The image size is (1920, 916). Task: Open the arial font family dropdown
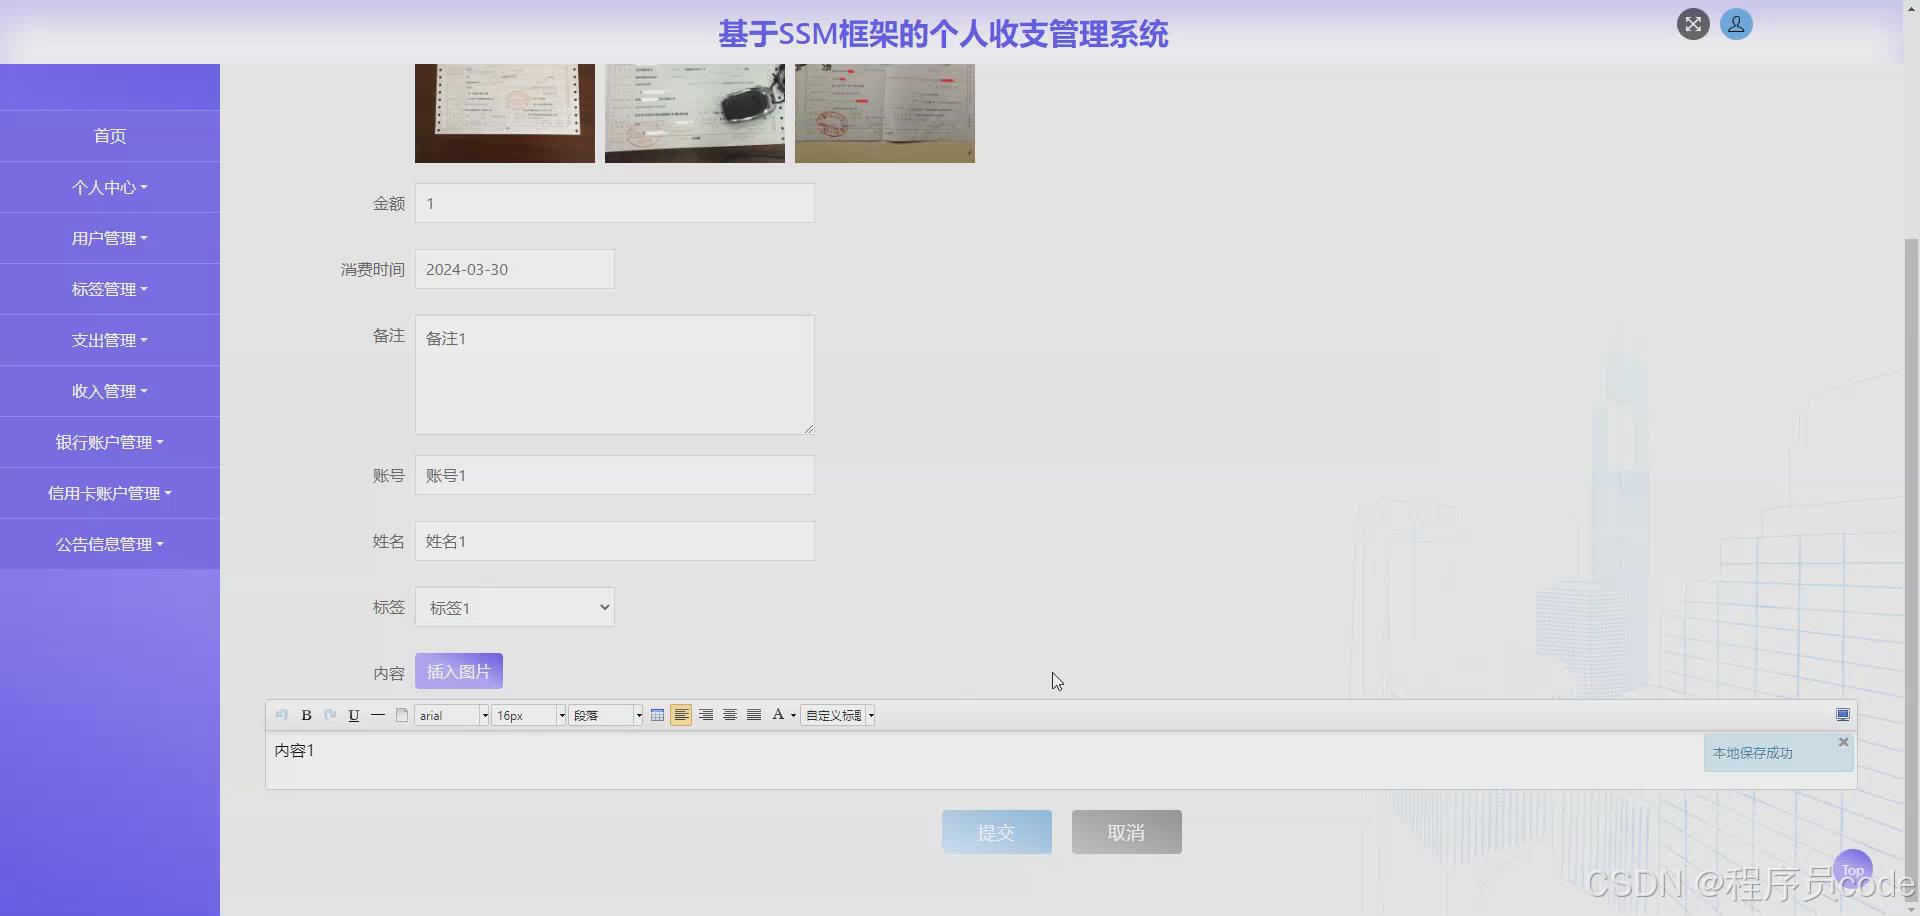450,715
